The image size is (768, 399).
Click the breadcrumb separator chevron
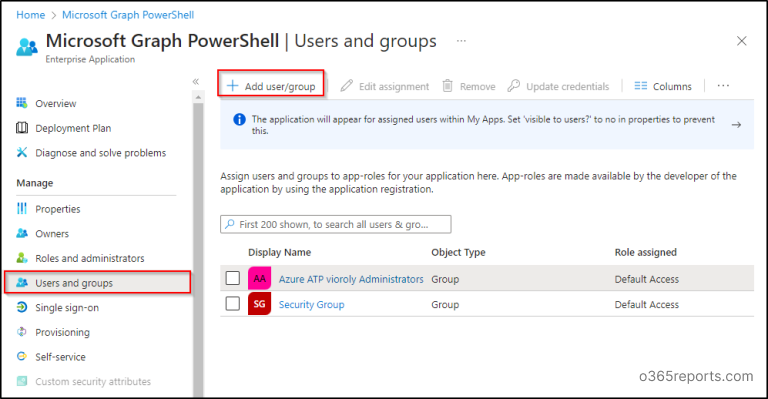point(53,16)
